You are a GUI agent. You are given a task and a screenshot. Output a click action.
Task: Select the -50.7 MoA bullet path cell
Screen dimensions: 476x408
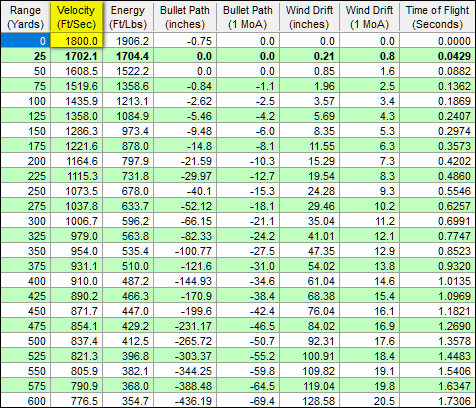point(248,341)
